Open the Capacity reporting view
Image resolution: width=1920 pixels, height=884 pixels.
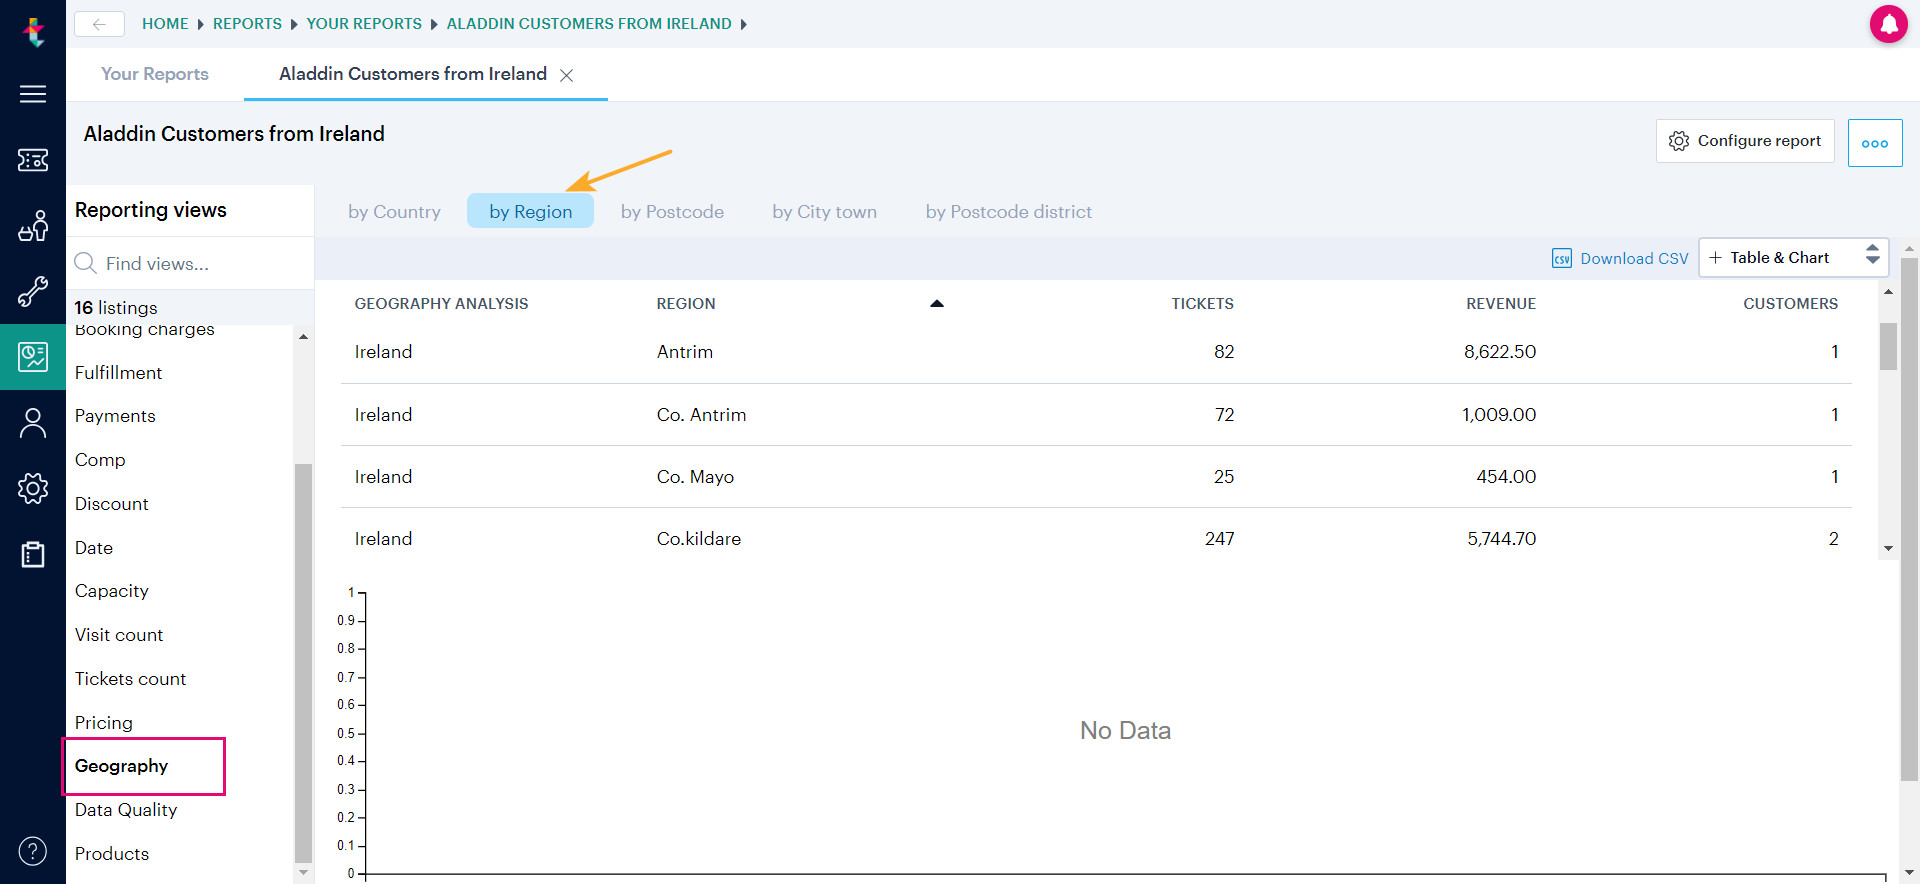(x=111, y=591)
